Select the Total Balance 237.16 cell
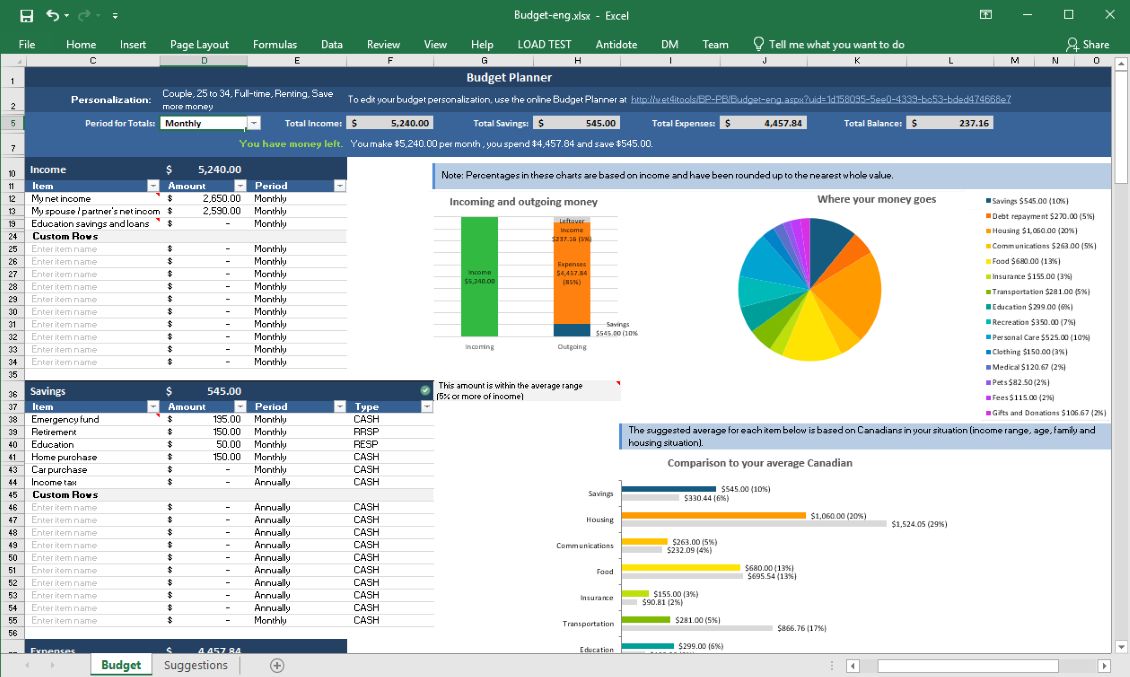The image size is (1130, 677). tap(950, 123)
